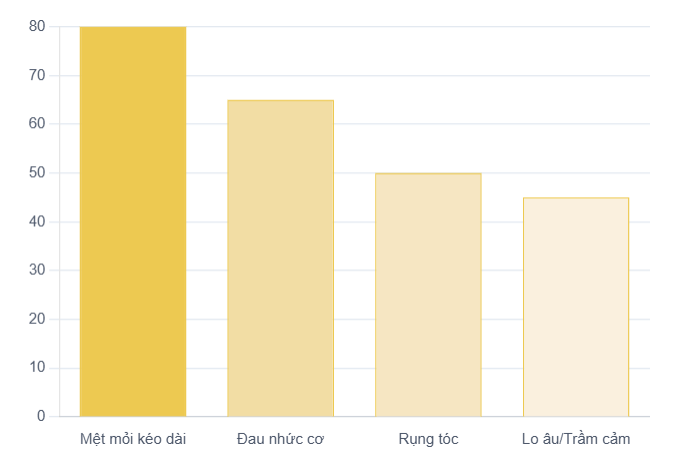This screenshot has width=677, height=462.
Task: Click the 80 y-axis tick label
Action: coord(37,27)
